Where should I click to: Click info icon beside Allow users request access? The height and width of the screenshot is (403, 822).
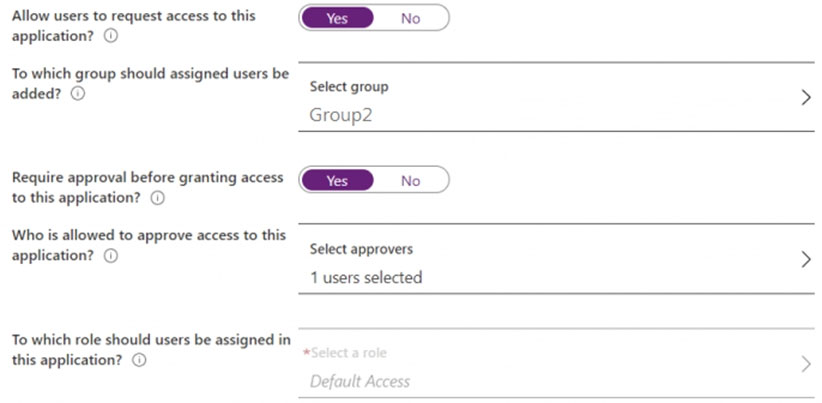pos(111,35)
